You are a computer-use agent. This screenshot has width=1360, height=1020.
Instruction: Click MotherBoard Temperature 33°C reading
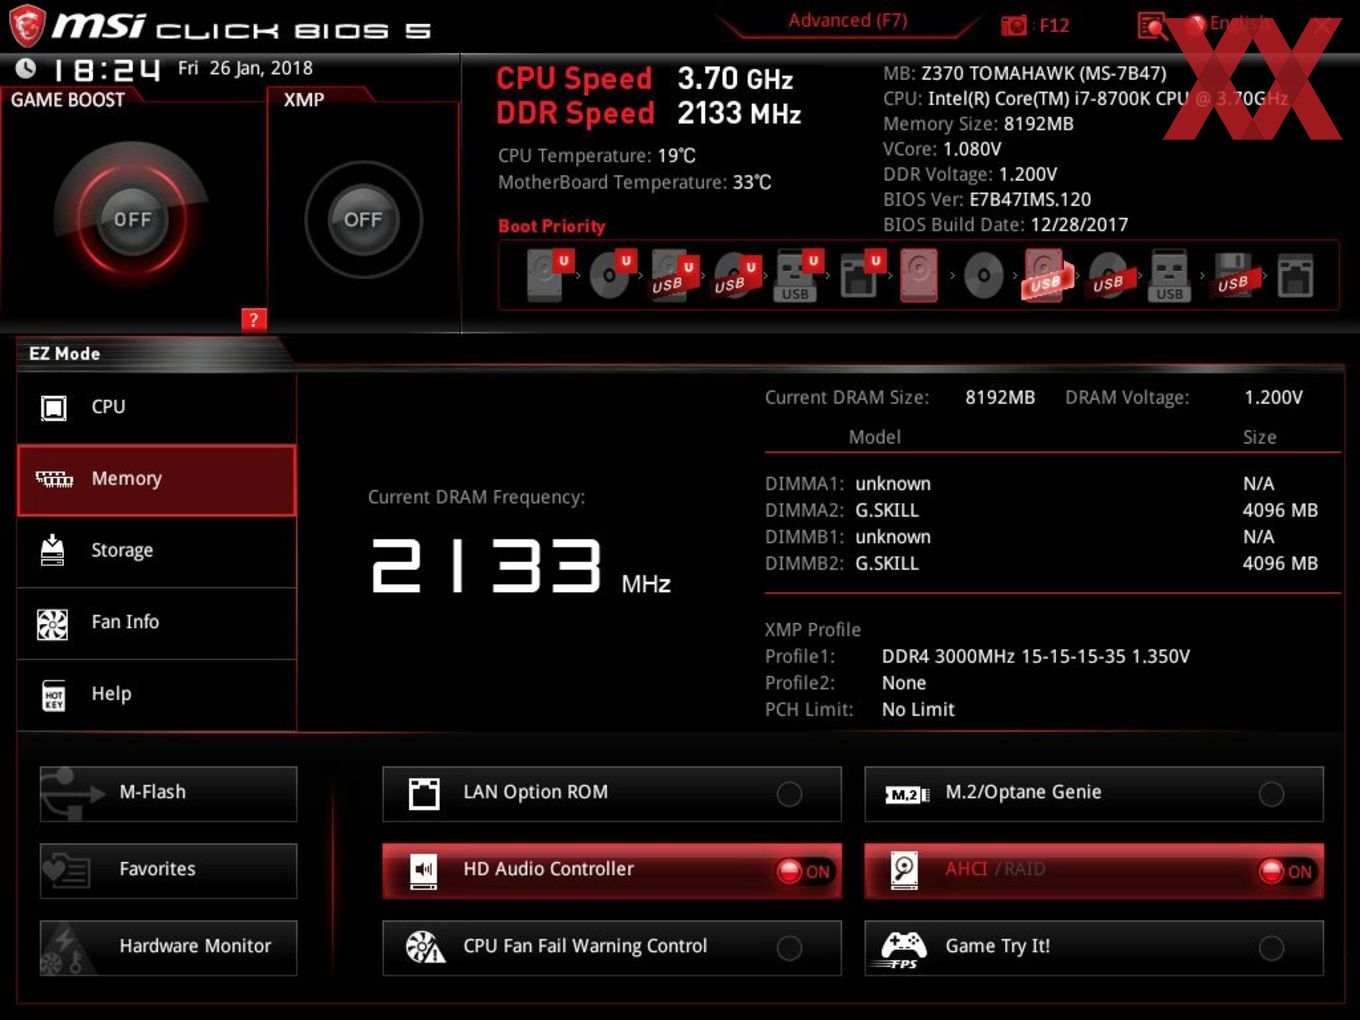(635, 182)
